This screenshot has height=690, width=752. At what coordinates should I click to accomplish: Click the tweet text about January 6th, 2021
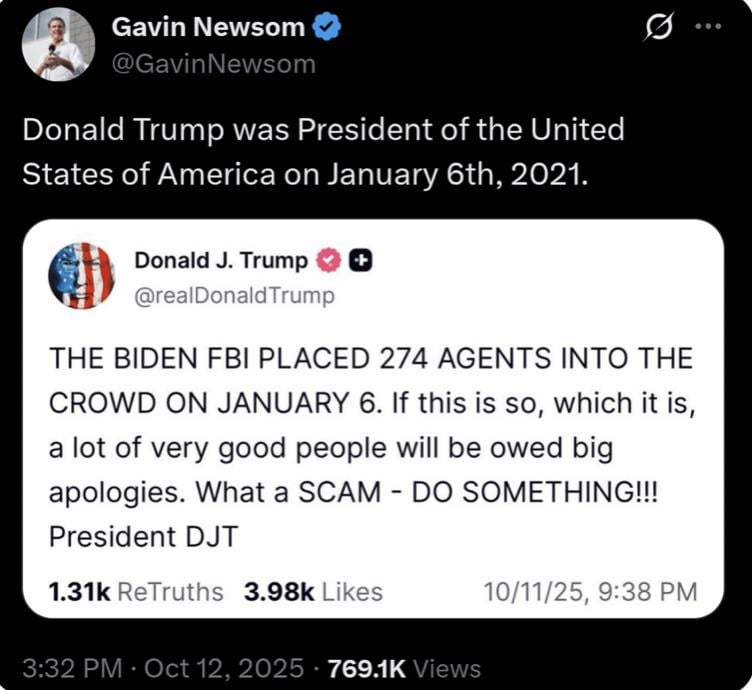(x=323, y=151)
